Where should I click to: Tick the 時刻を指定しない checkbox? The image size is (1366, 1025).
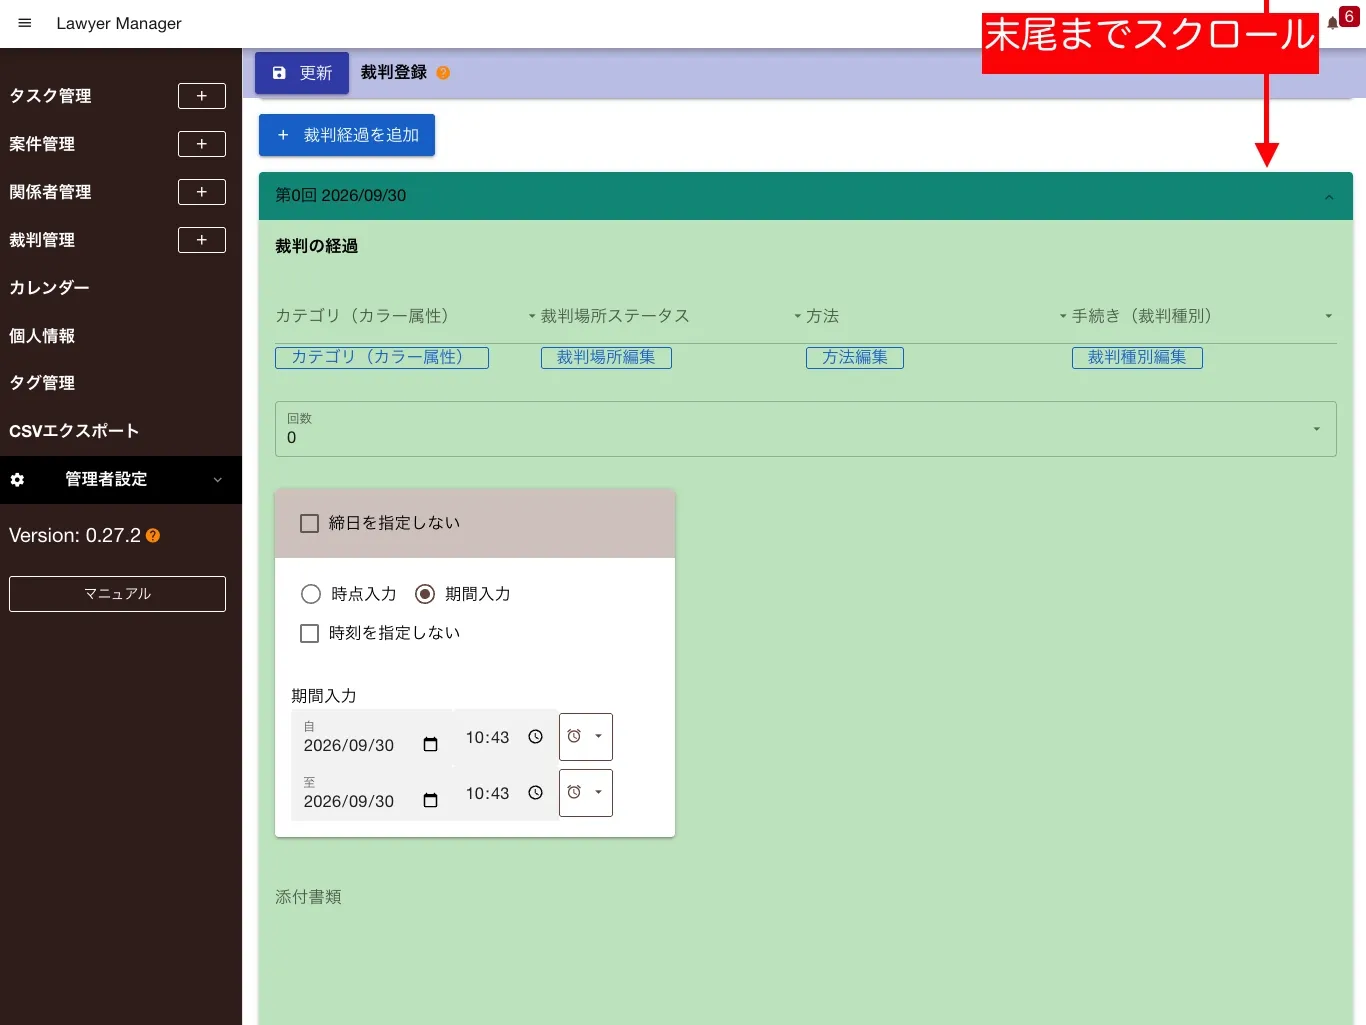click(x=310, y=633)
